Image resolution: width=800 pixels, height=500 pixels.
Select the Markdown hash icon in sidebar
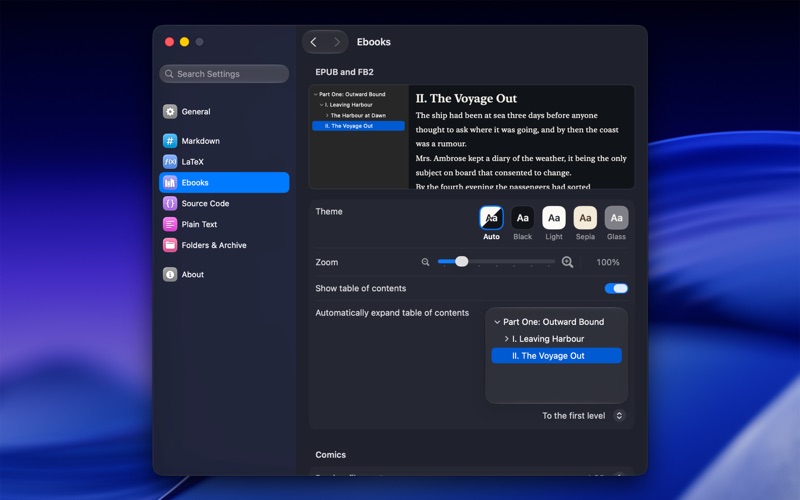click(170, 141)
